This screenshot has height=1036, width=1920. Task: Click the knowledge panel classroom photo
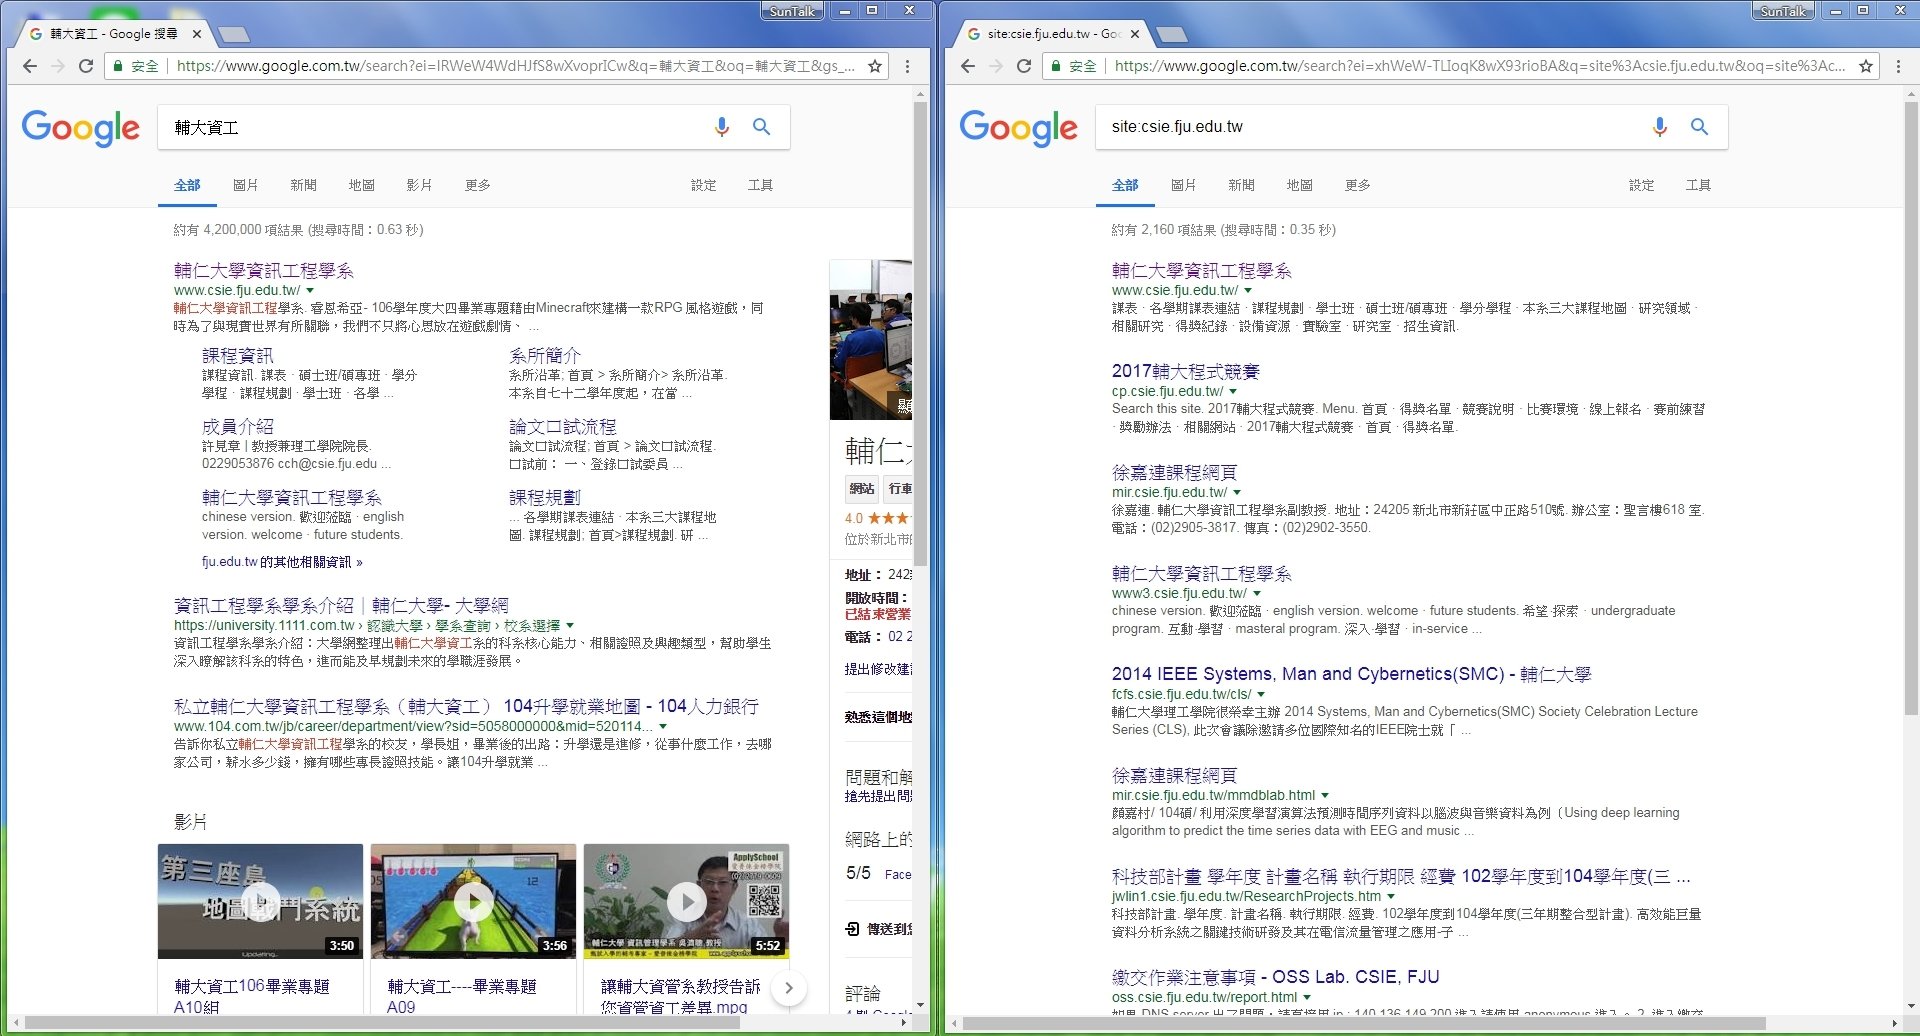click(871, 340)
